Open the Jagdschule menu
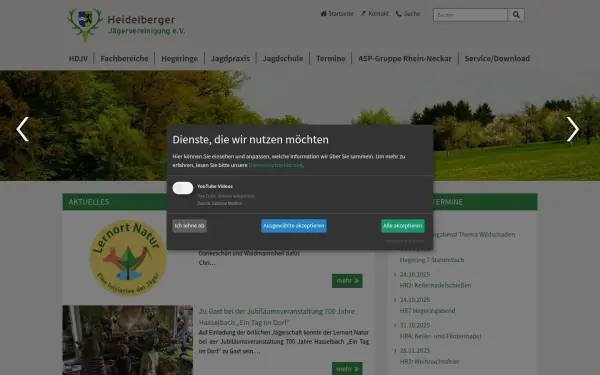This screenshot has width=600, height=375. tap(283, 59)
